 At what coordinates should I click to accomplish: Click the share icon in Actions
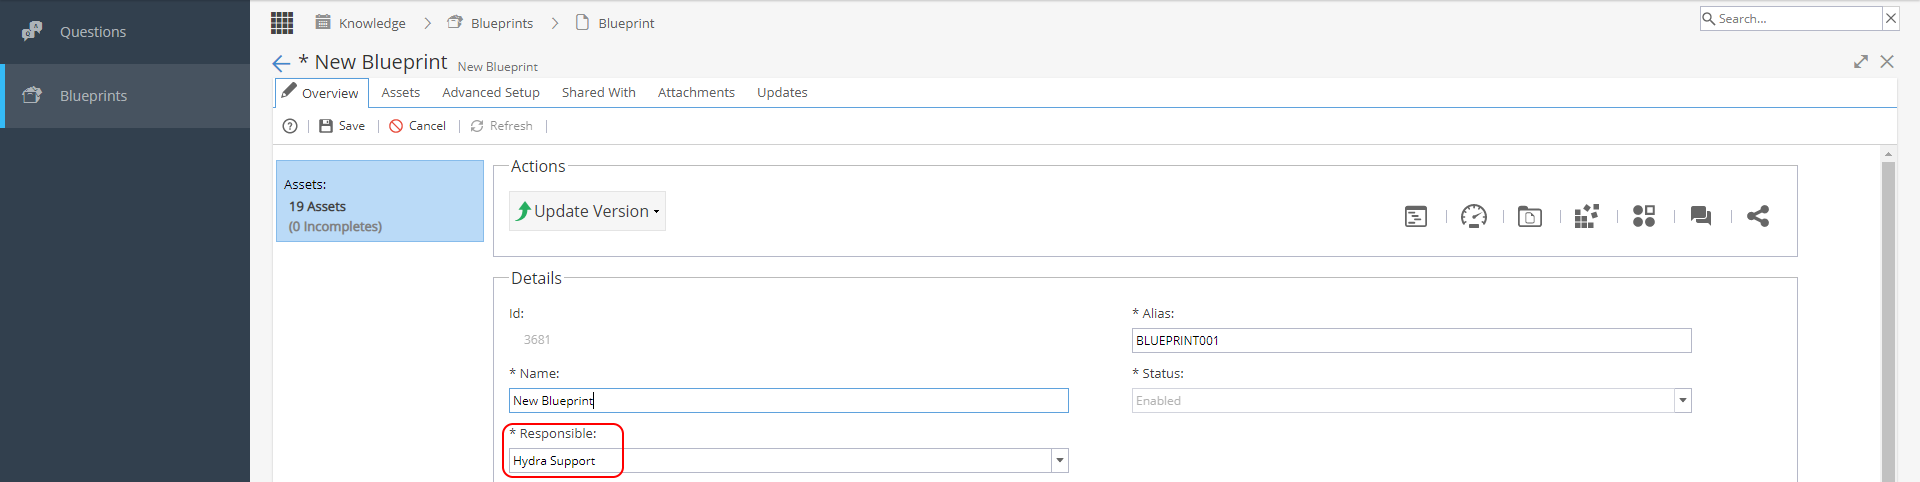pos(1758,216)
